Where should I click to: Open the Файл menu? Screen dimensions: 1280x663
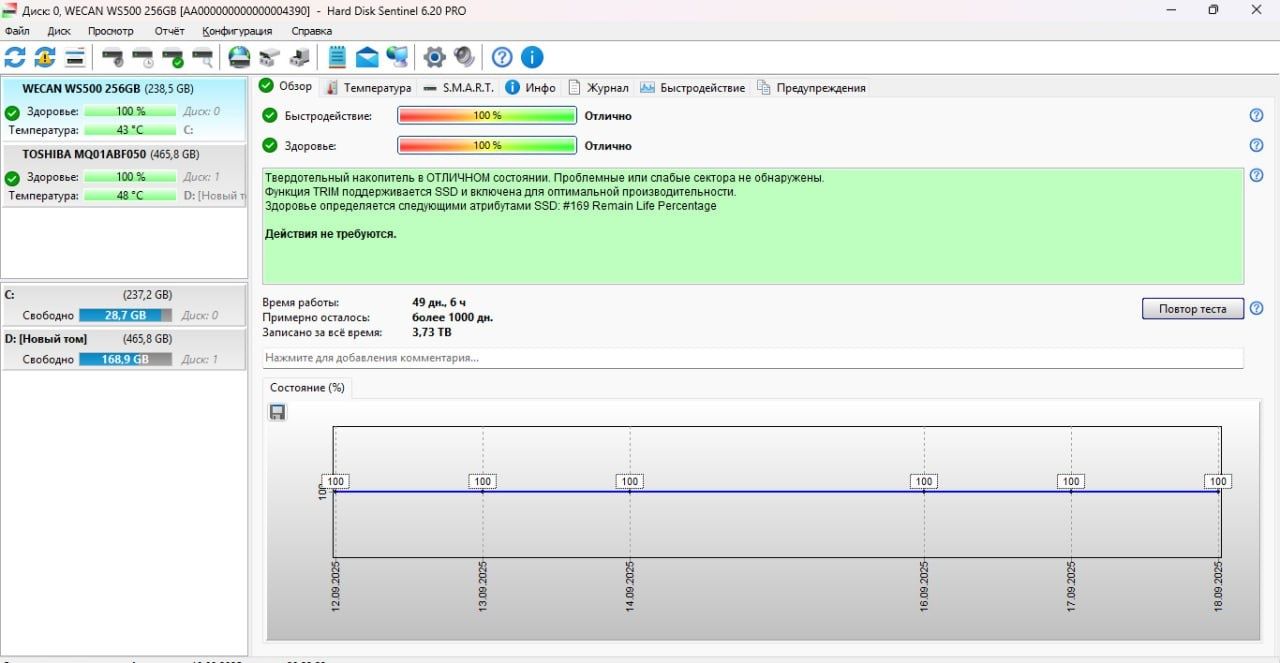[x=17, y=31]
